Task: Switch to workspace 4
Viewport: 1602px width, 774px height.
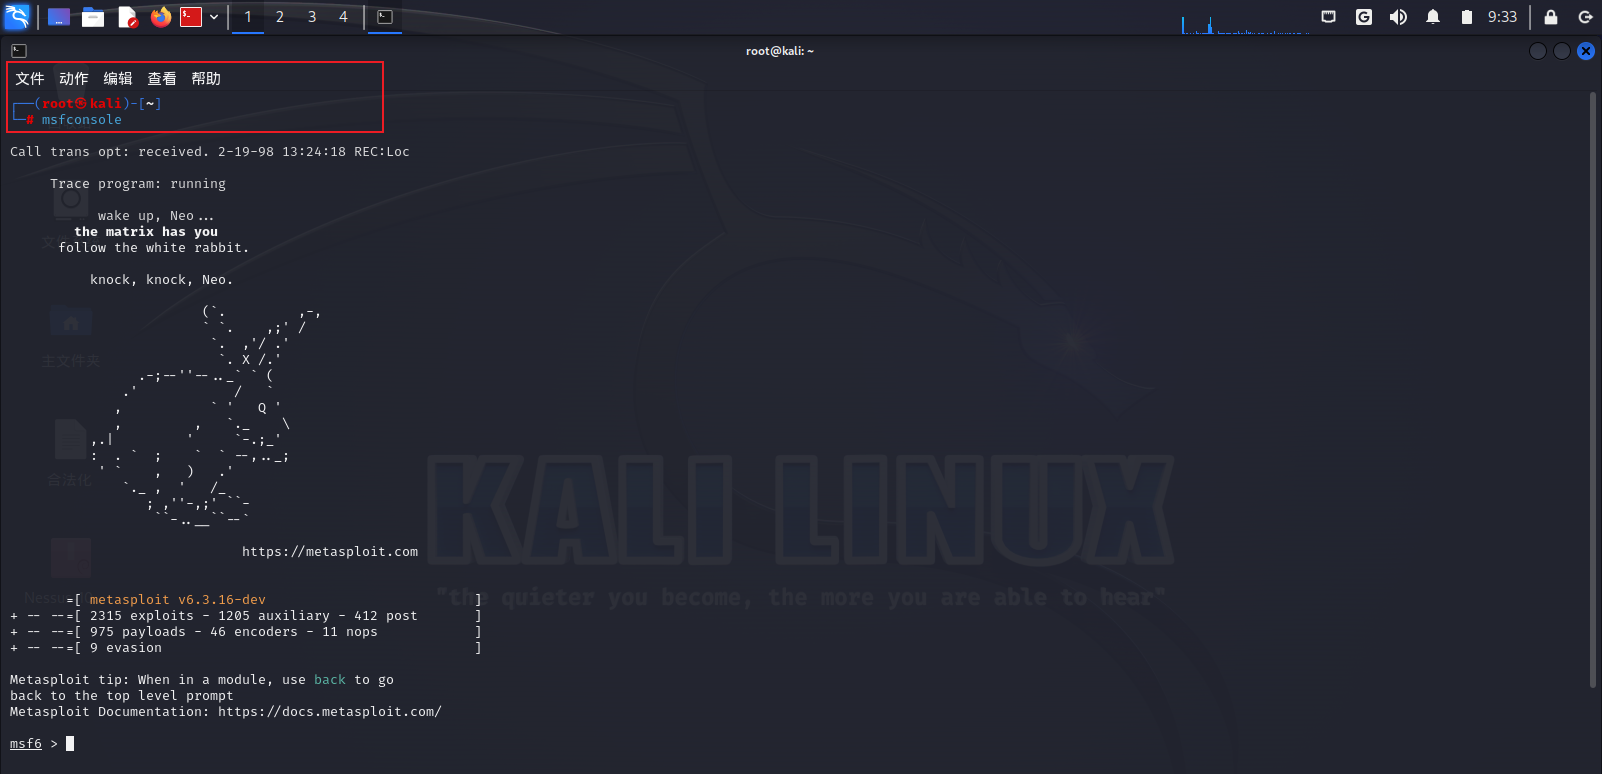Action: (343, 17)
